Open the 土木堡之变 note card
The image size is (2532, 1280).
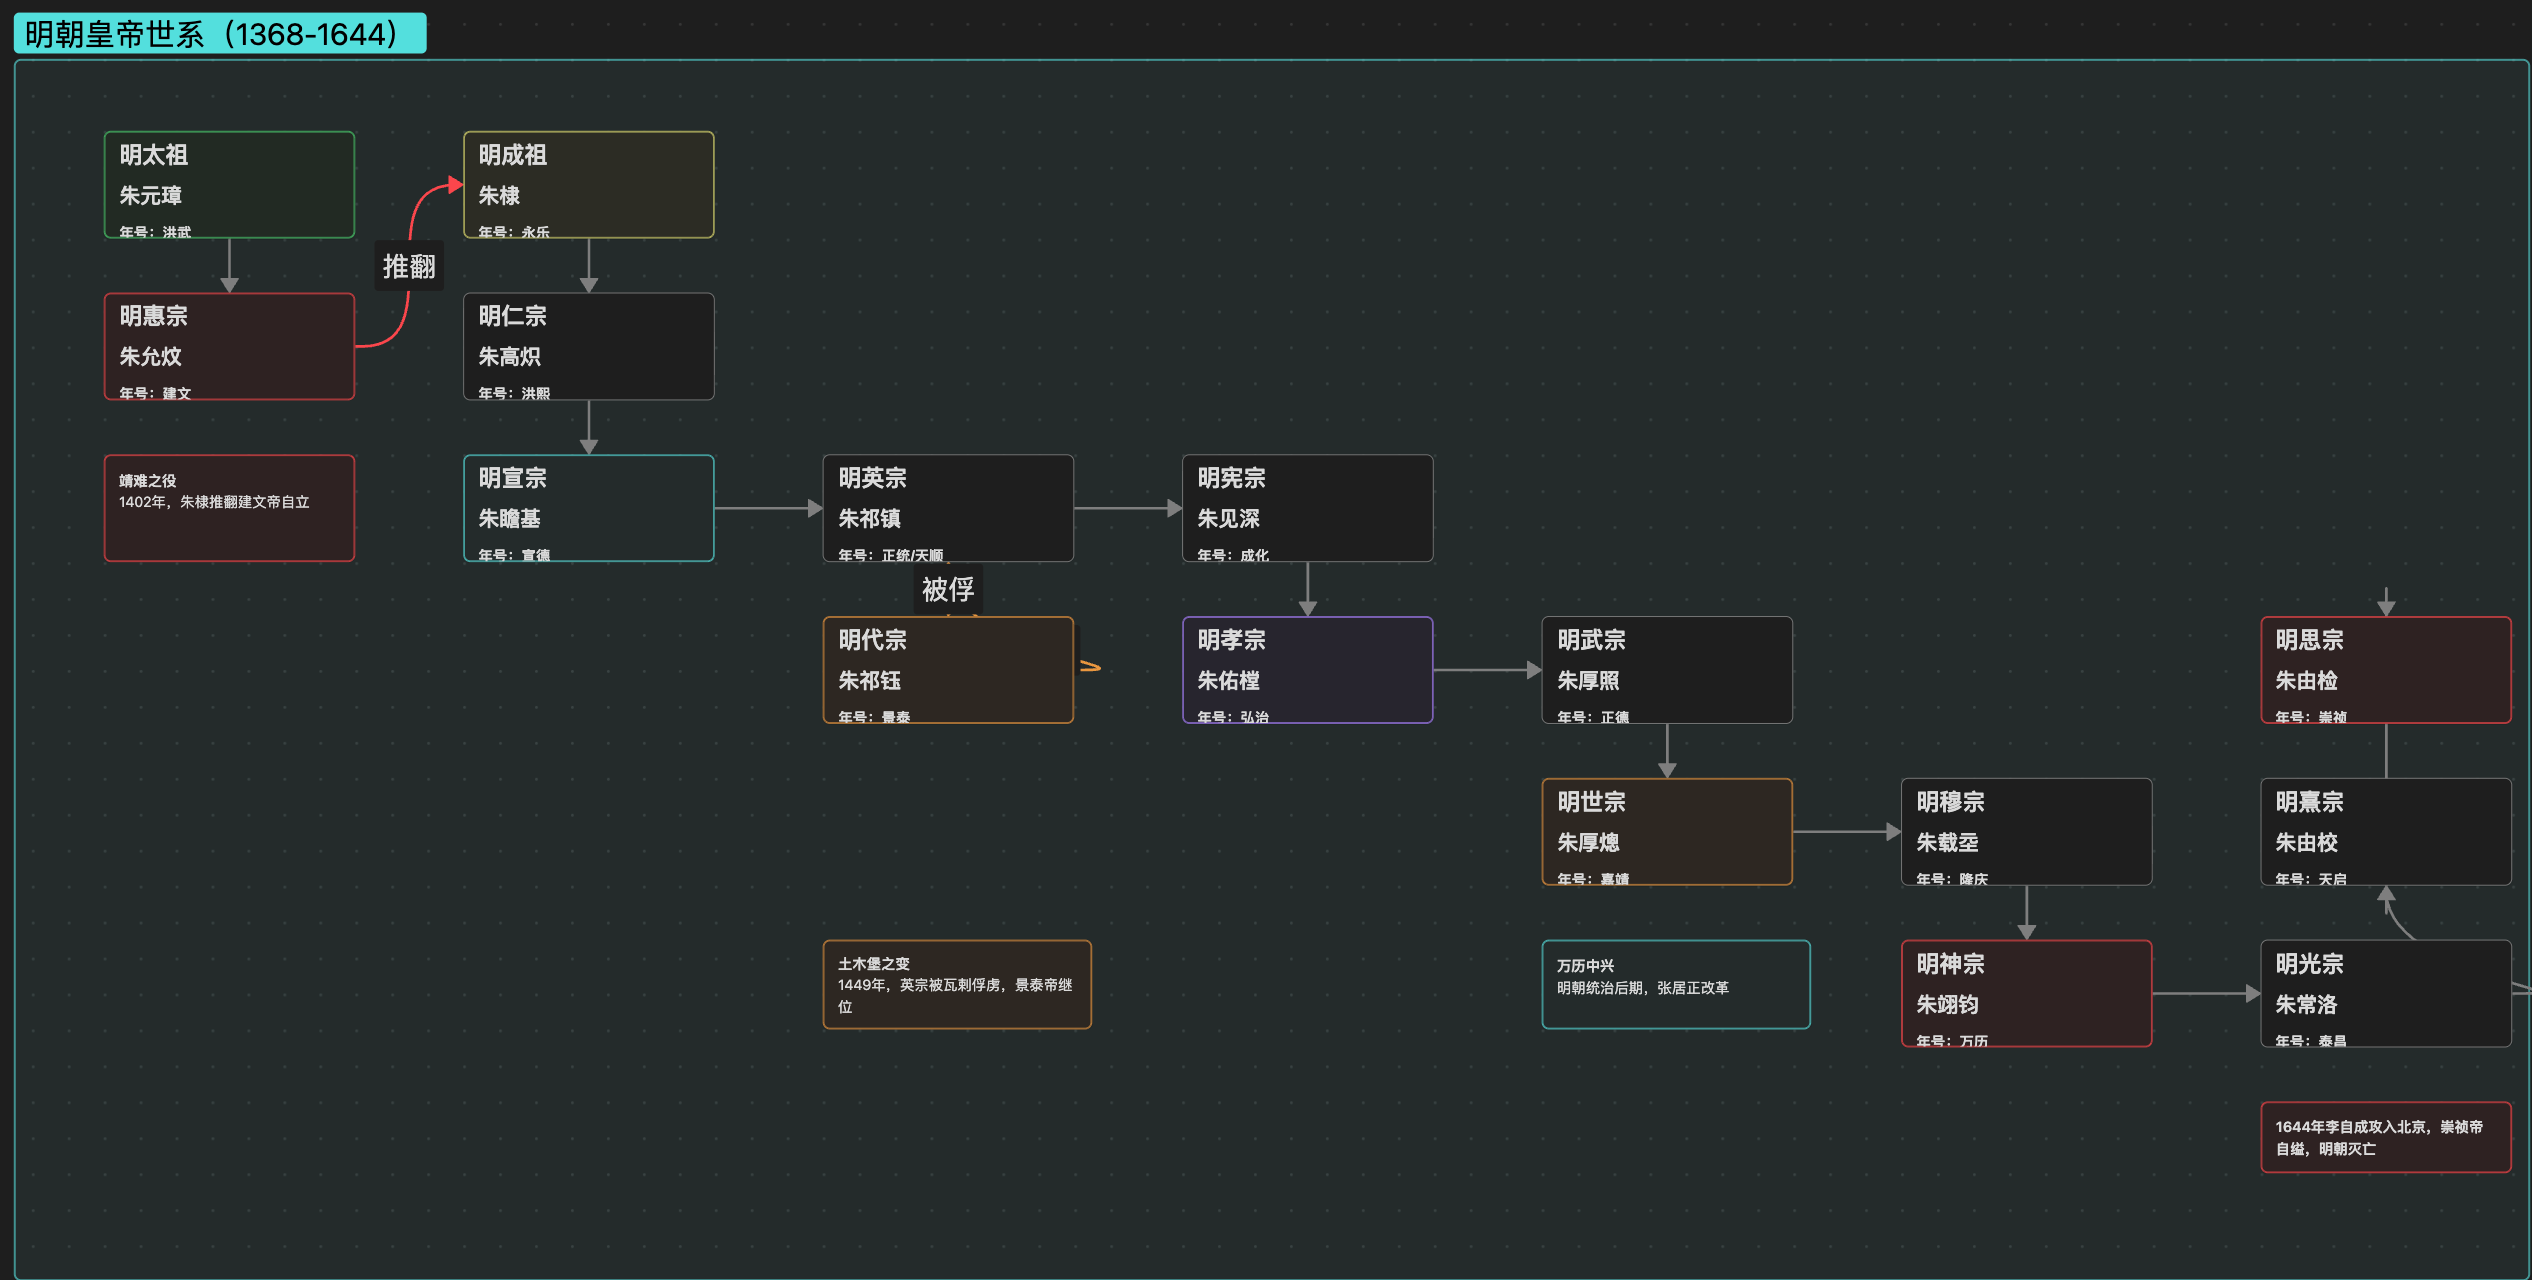pos(956,984)
